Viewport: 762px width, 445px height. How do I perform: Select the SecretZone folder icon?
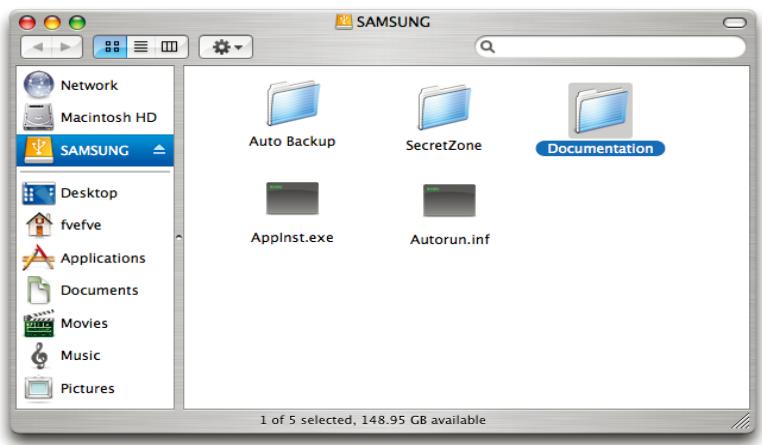444,107
